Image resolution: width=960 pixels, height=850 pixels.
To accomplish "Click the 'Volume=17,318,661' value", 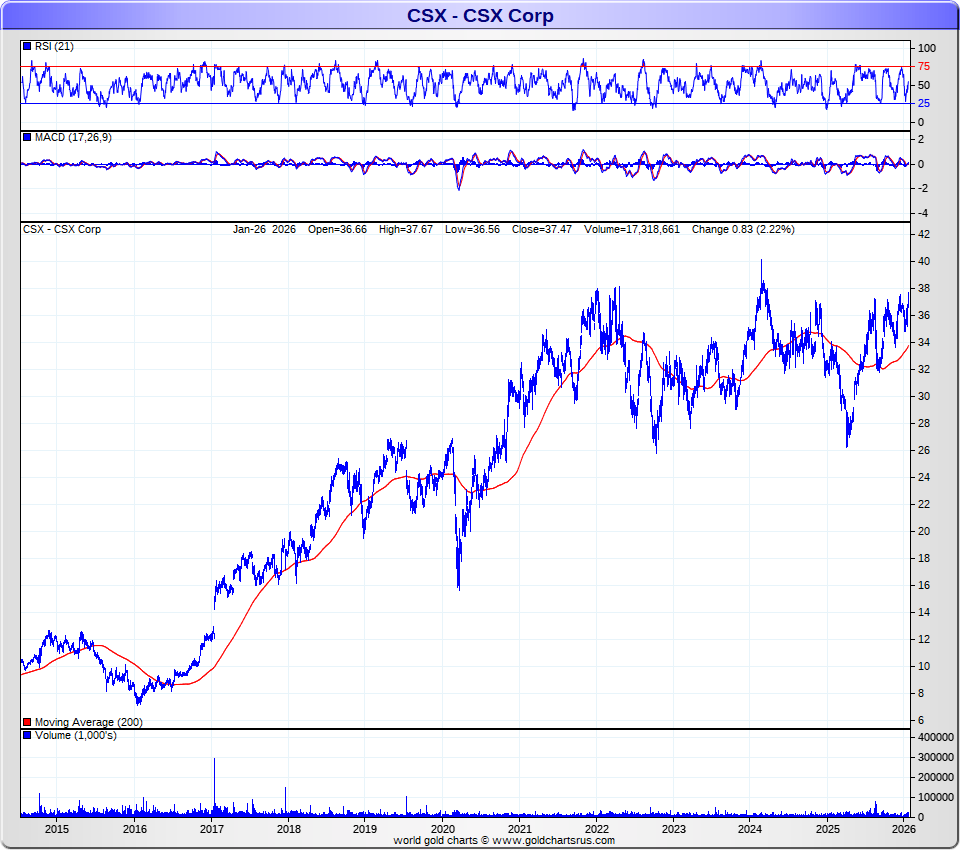I will tap(632, 229).
